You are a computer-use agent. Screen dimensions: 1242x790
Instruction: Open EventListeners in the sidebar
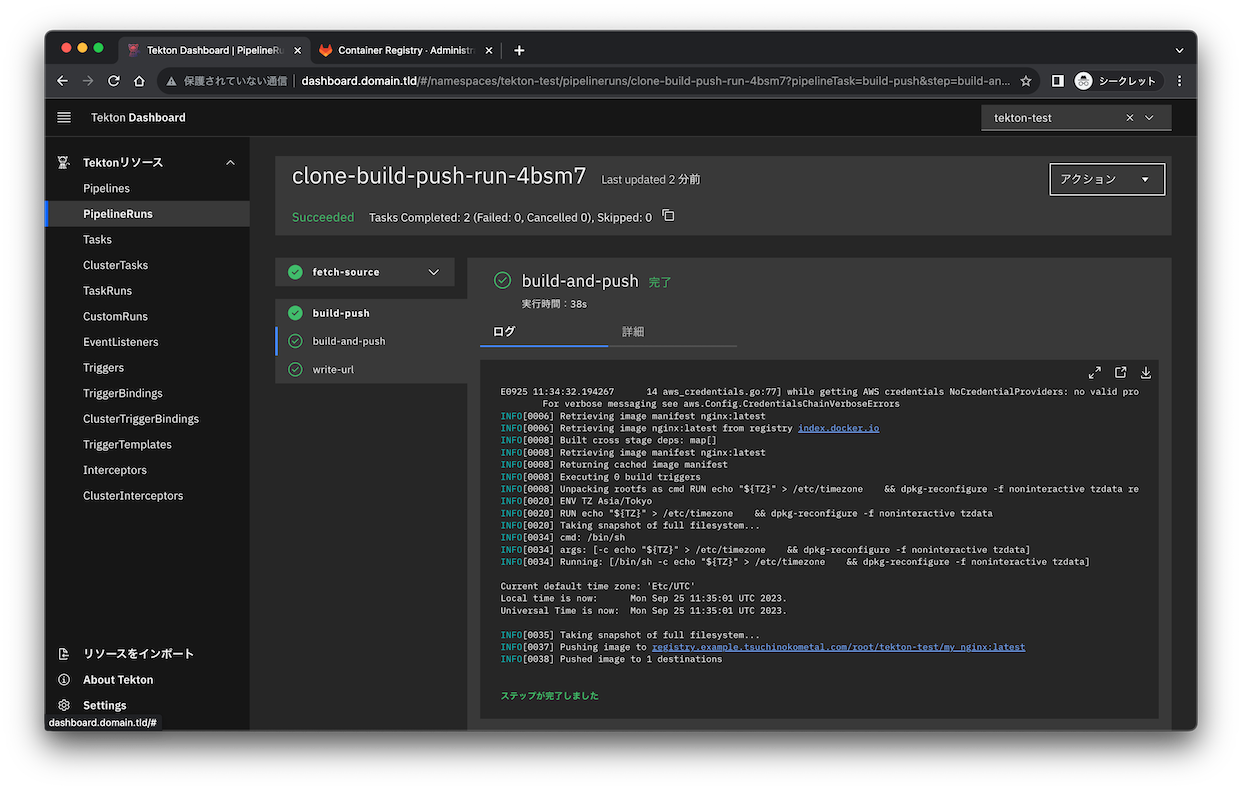147,342
